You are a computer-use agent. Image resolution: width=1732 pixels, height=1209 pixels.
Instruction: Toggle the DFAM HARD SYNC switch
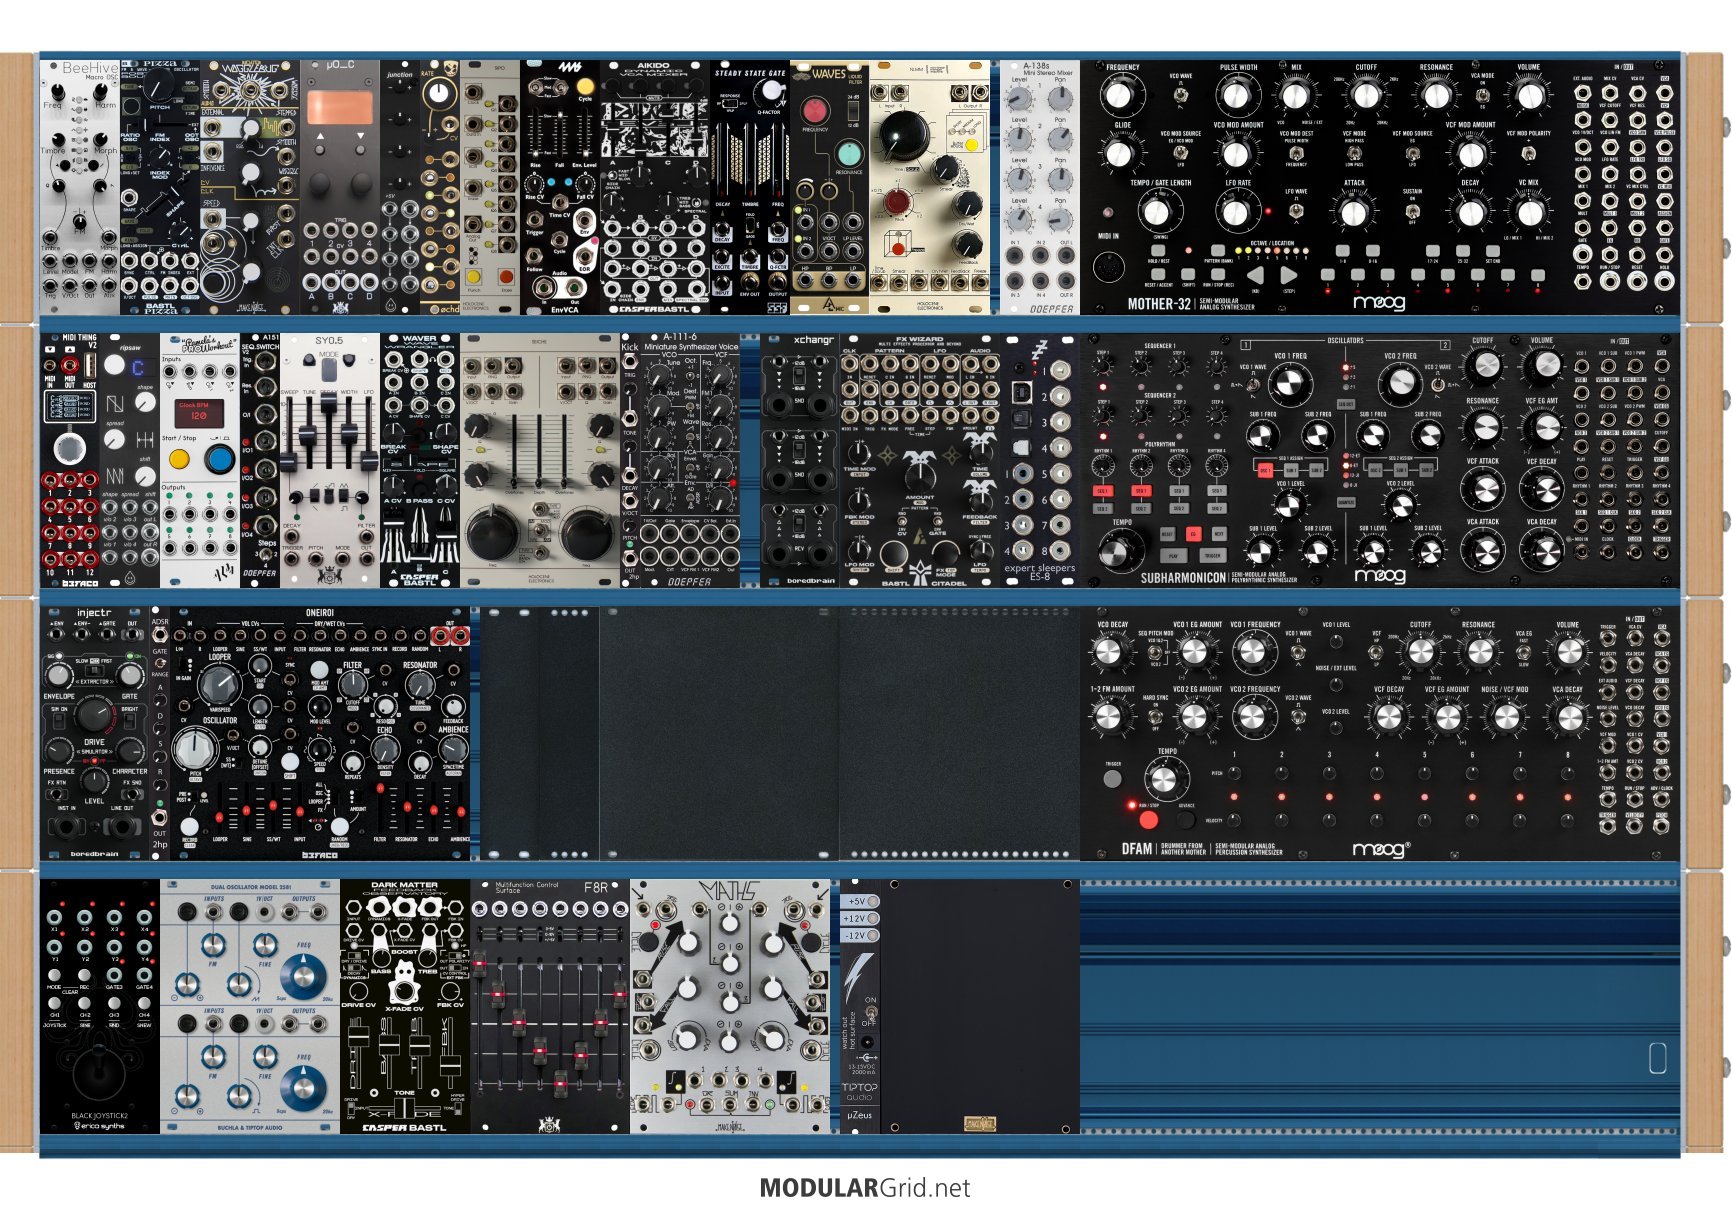coord(1154,716)
